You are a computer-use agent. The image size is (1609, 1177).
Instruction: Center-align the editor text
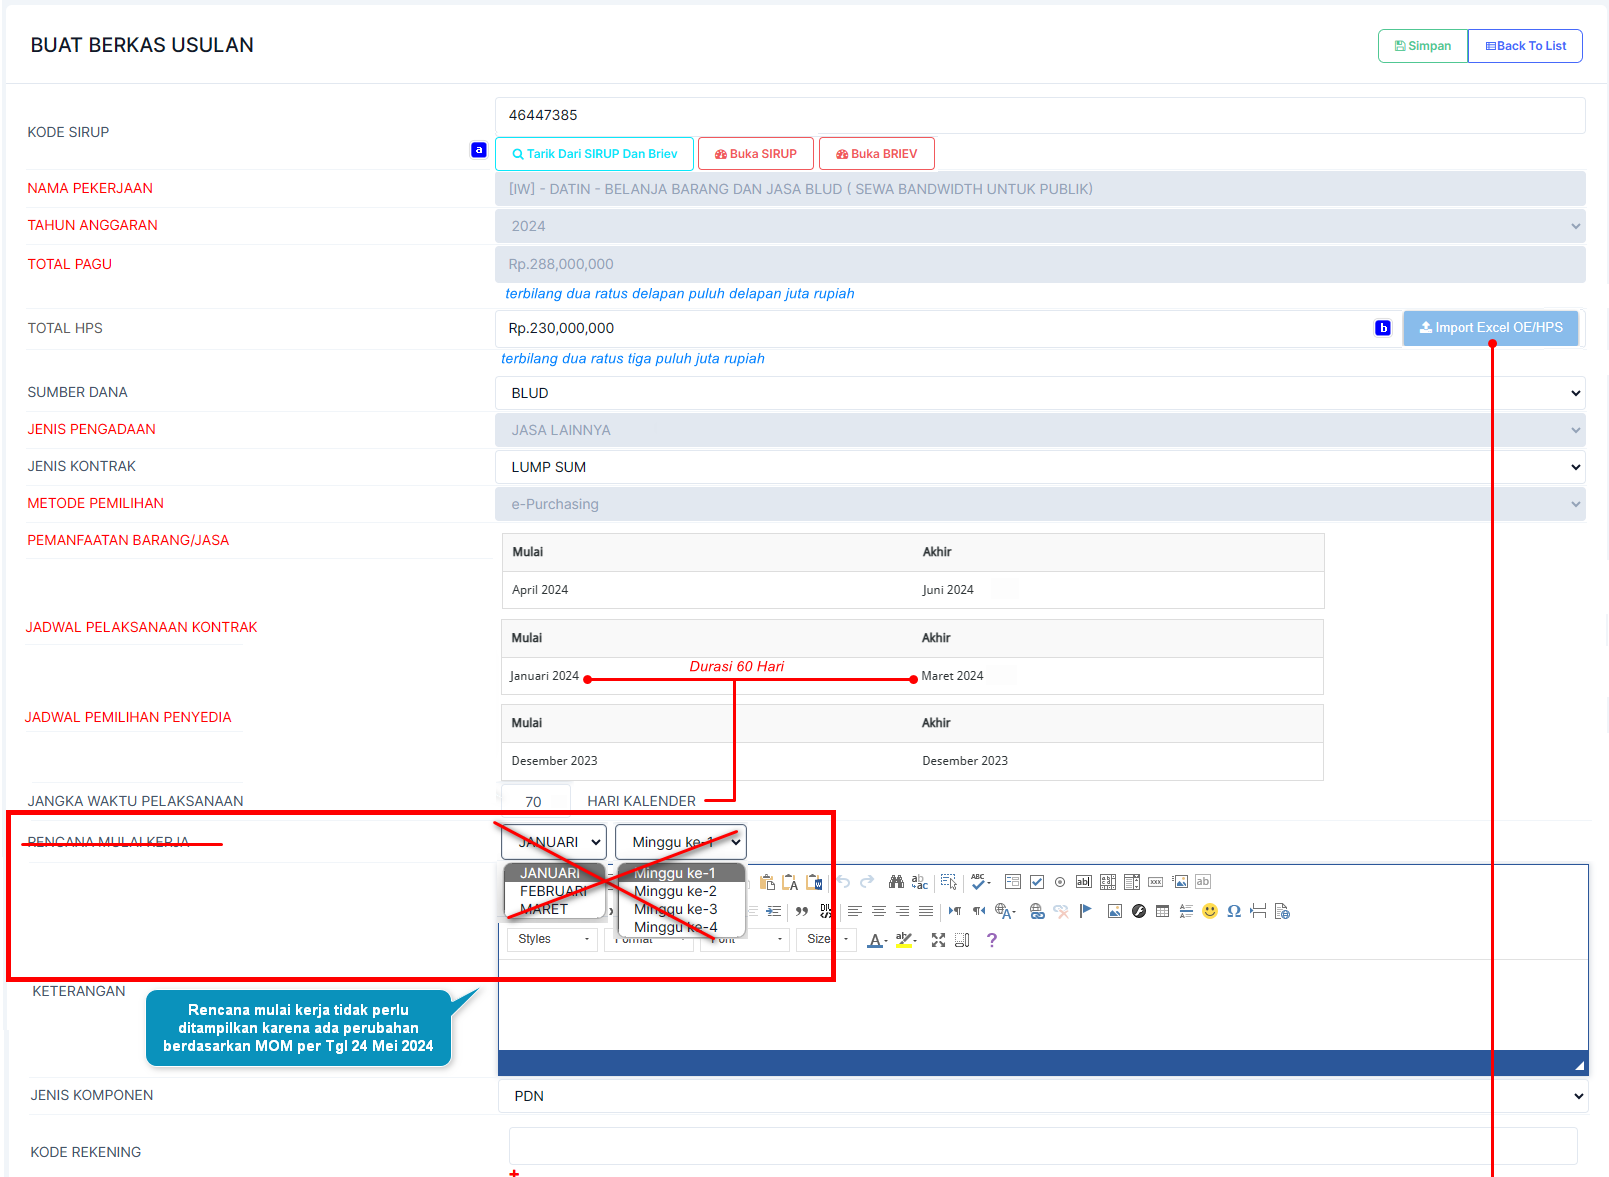pos(879,911)
